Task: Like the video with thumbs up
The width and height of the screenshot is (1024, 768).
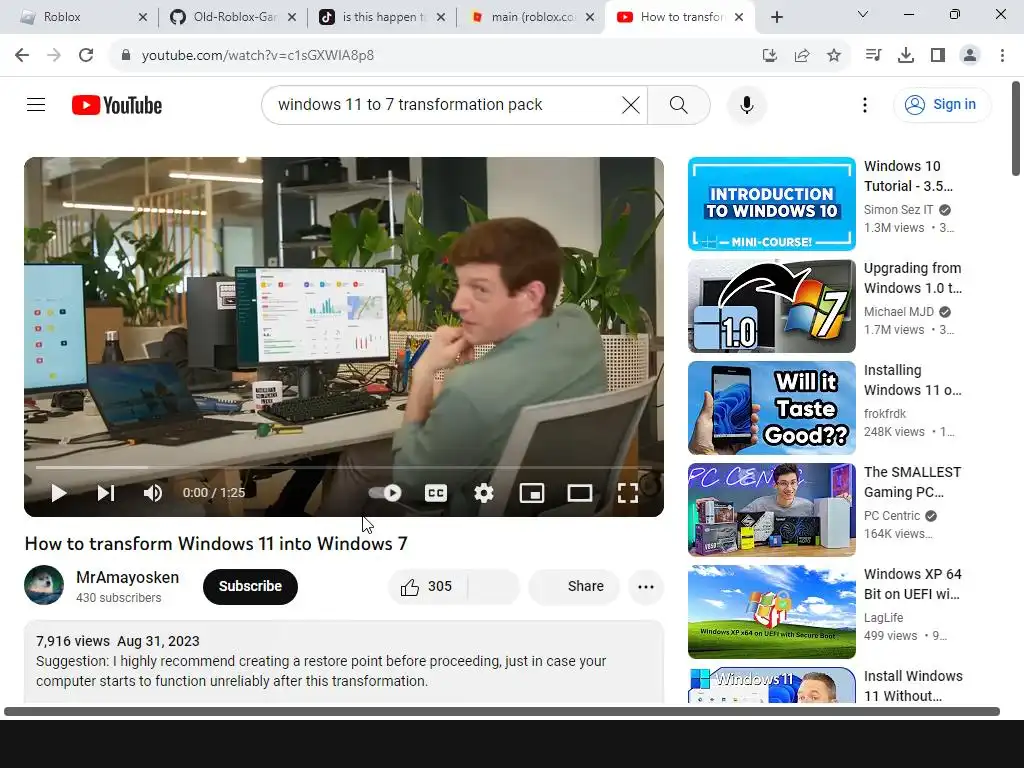Action: pos(428,586)
